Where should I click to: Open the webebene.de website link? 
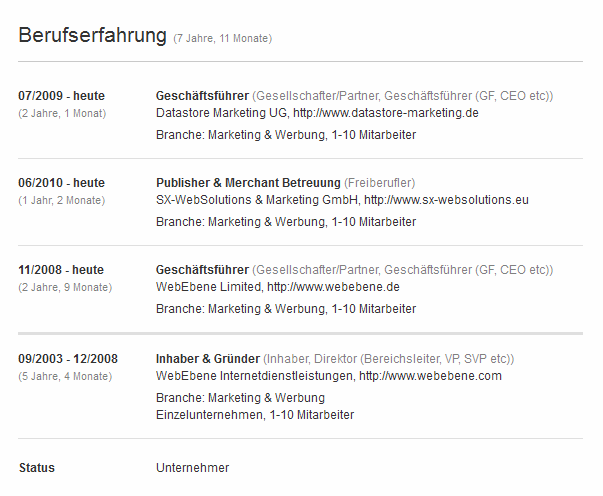(333, 287)
